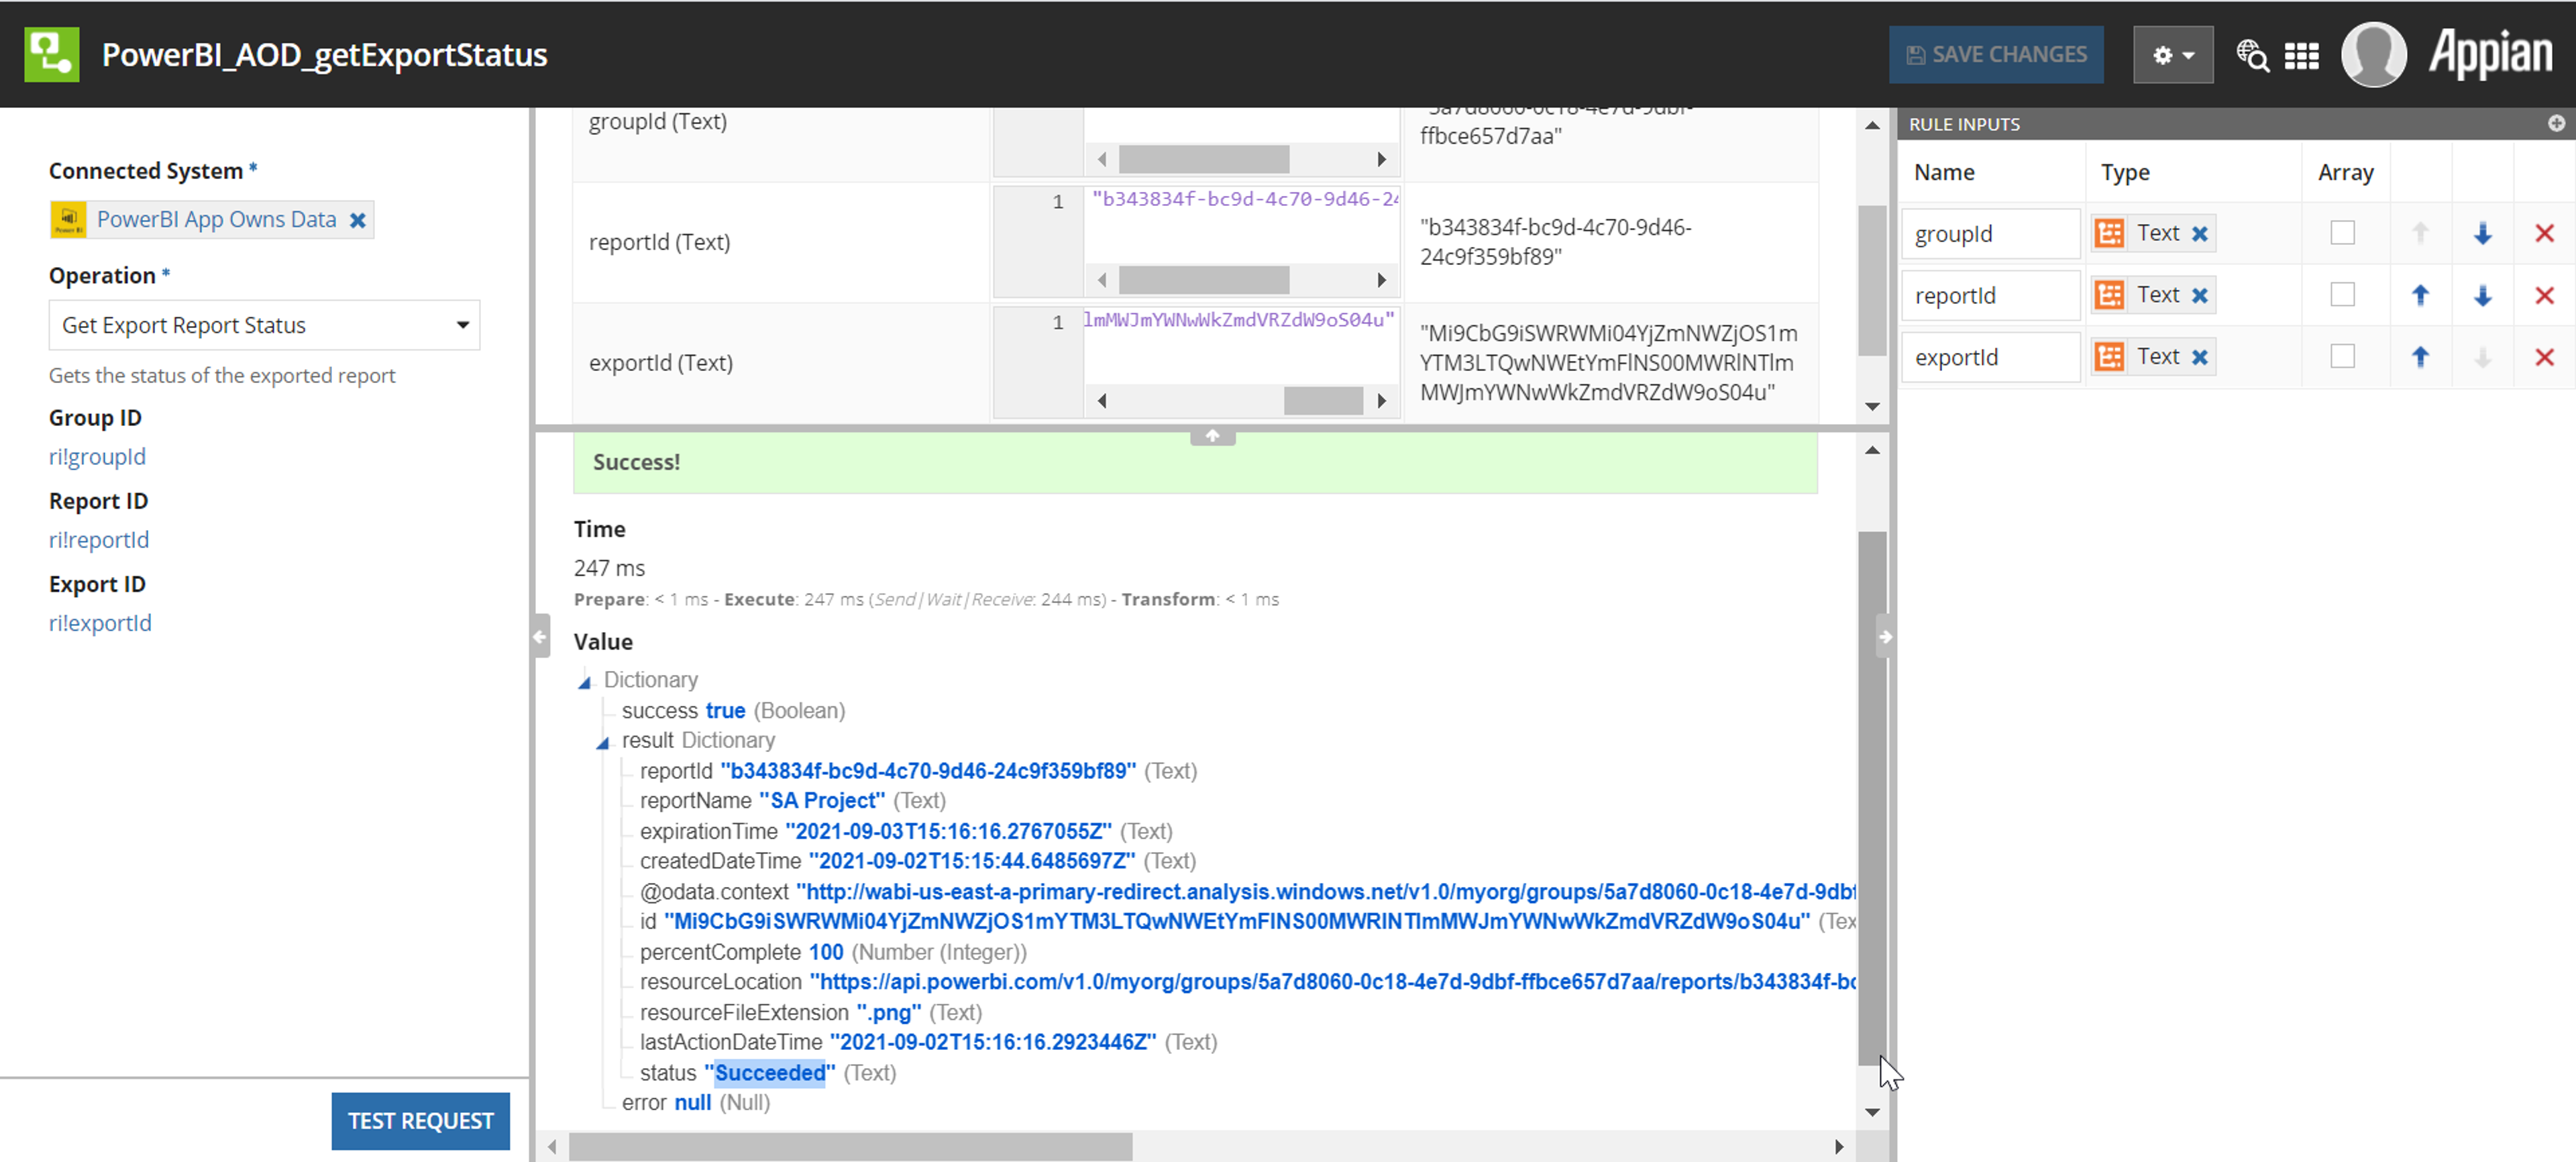Edit the ri!reportId expression
The width and height of the screenshot is (2576, 1162).
click(99, 540)
